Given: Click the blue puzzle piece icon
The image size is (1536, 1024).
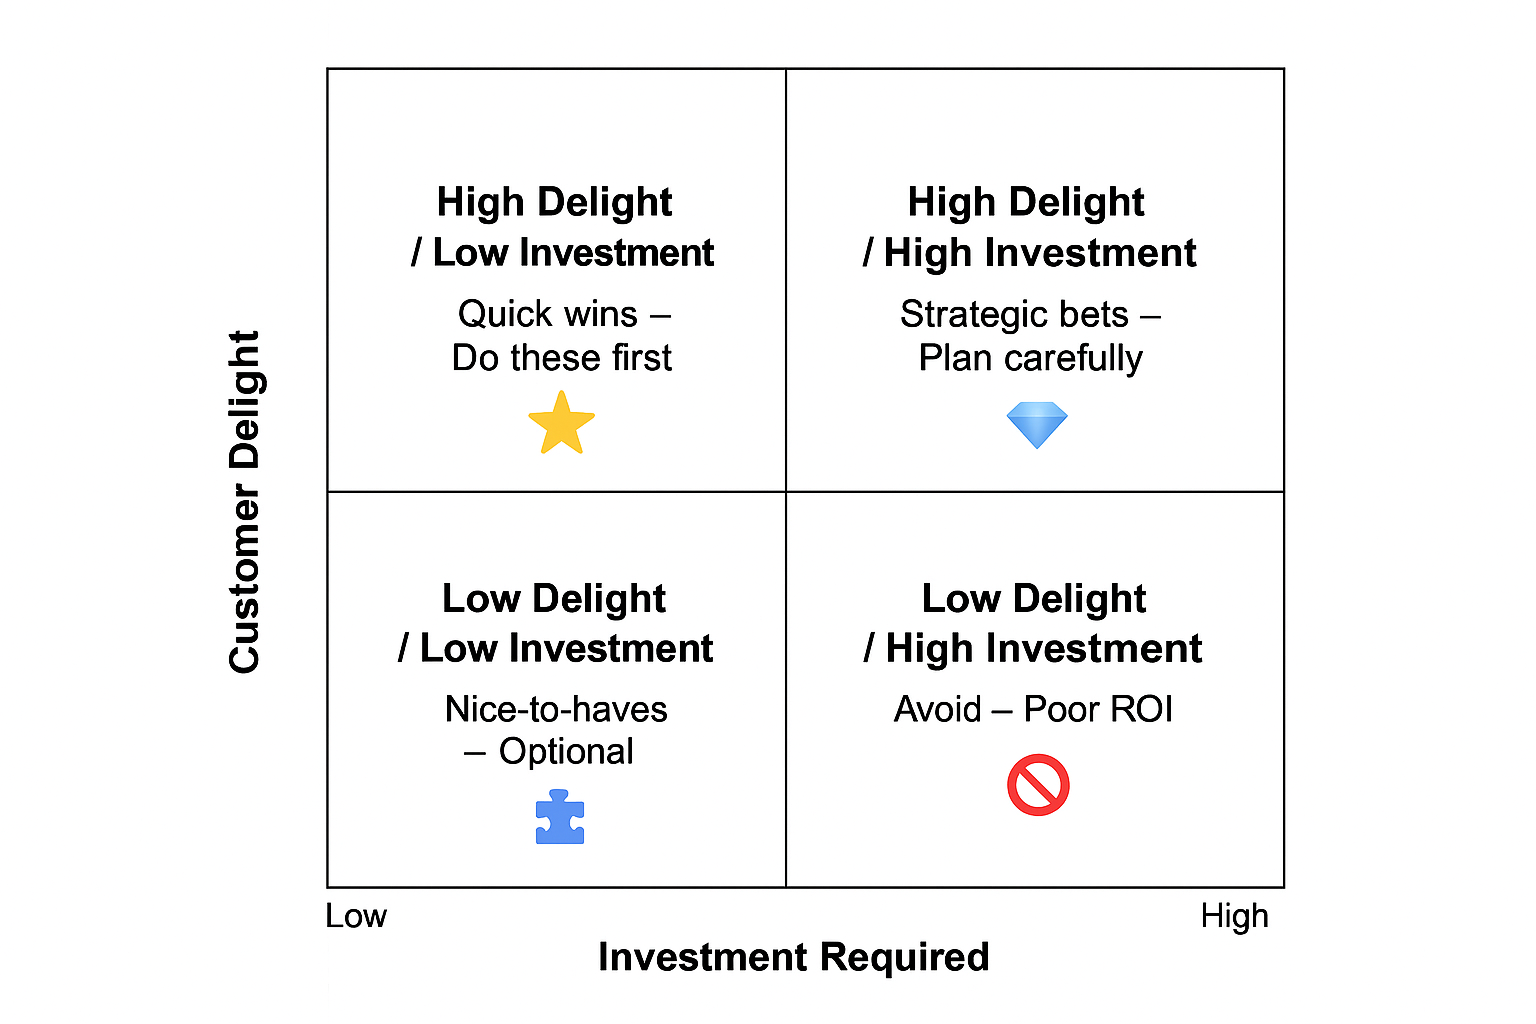Looking at the screenshot, I should click(x=560, y=817).
